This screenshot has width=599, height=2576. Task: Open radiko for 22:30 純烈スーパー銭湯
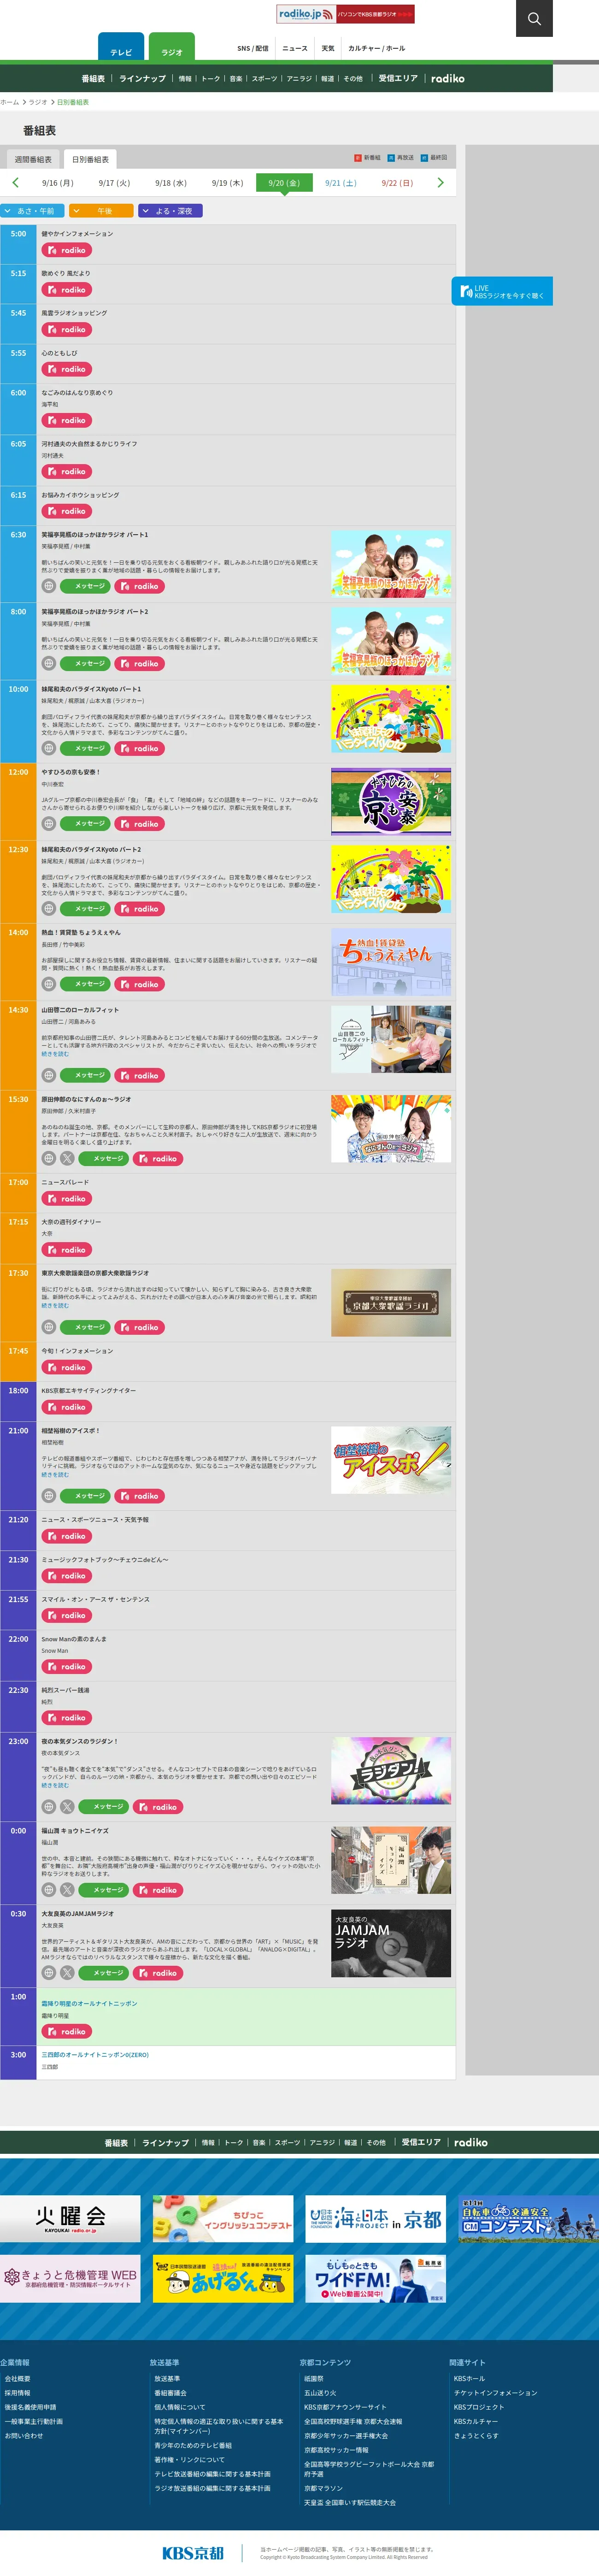click(x=66, y=1718)
